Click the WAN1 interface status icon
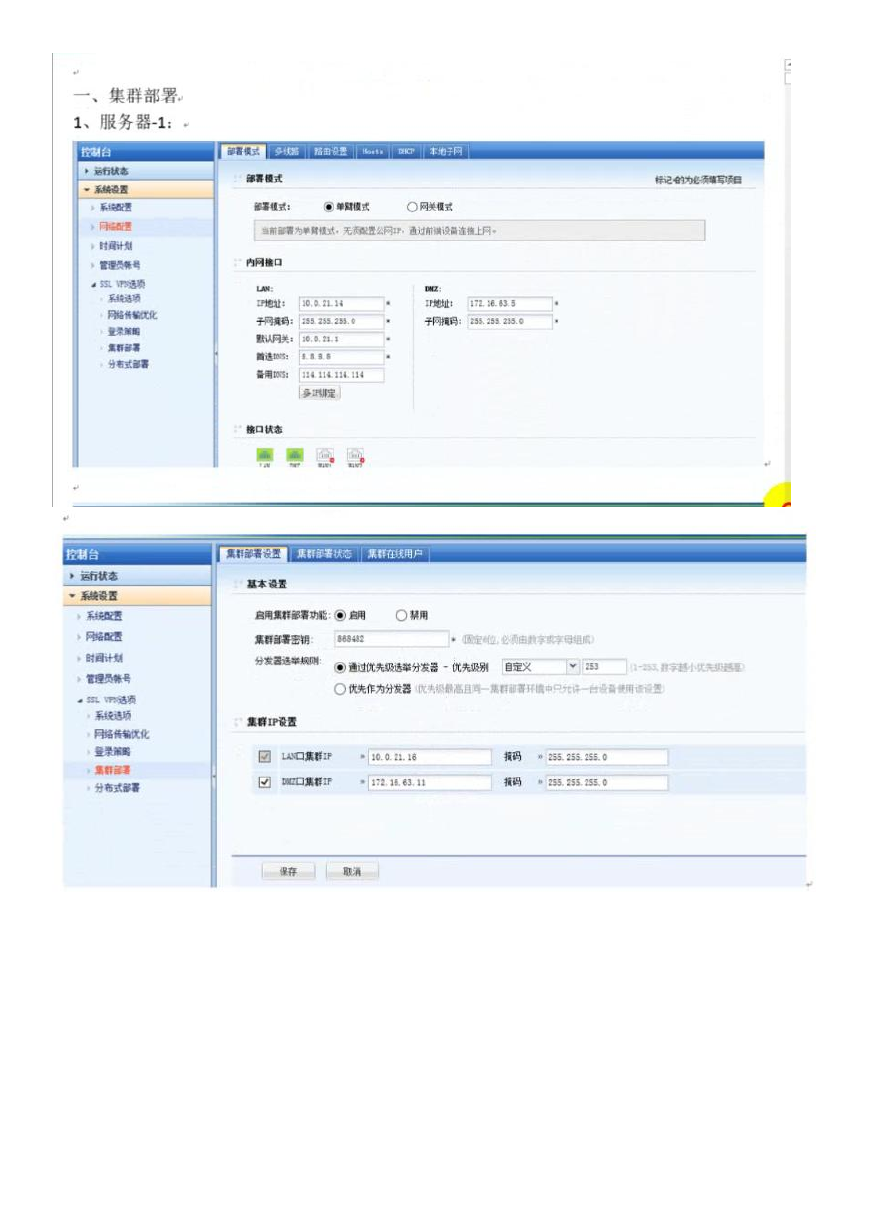This screenshot has width=869, height=1228. (324, 455)
